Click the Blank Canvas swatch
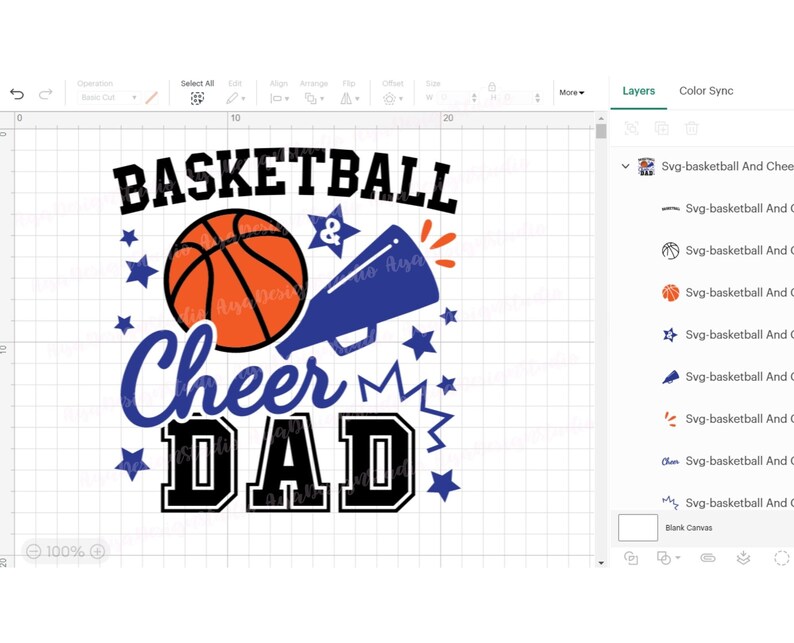794x643 pixels. pyautogui.click(x=638, y=528)
